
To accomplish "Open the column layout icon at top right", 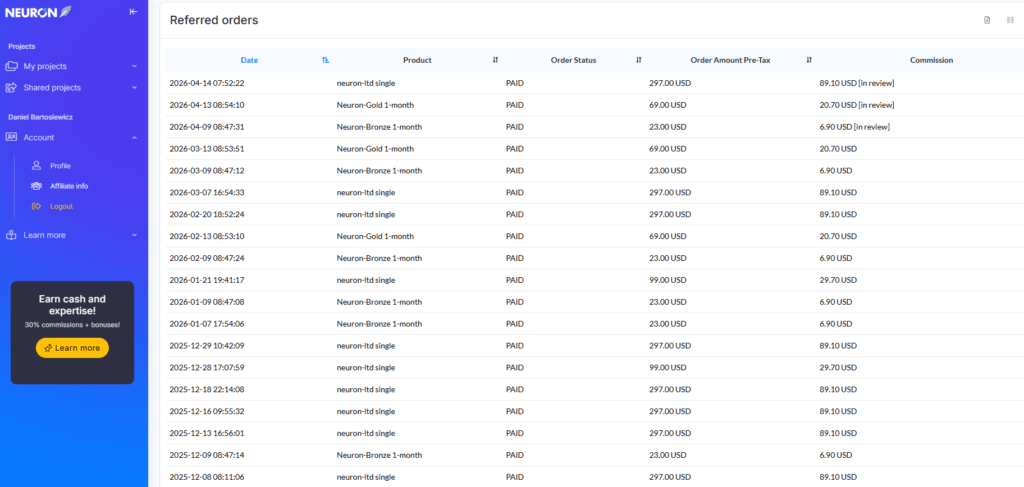I will [1009, 20].
